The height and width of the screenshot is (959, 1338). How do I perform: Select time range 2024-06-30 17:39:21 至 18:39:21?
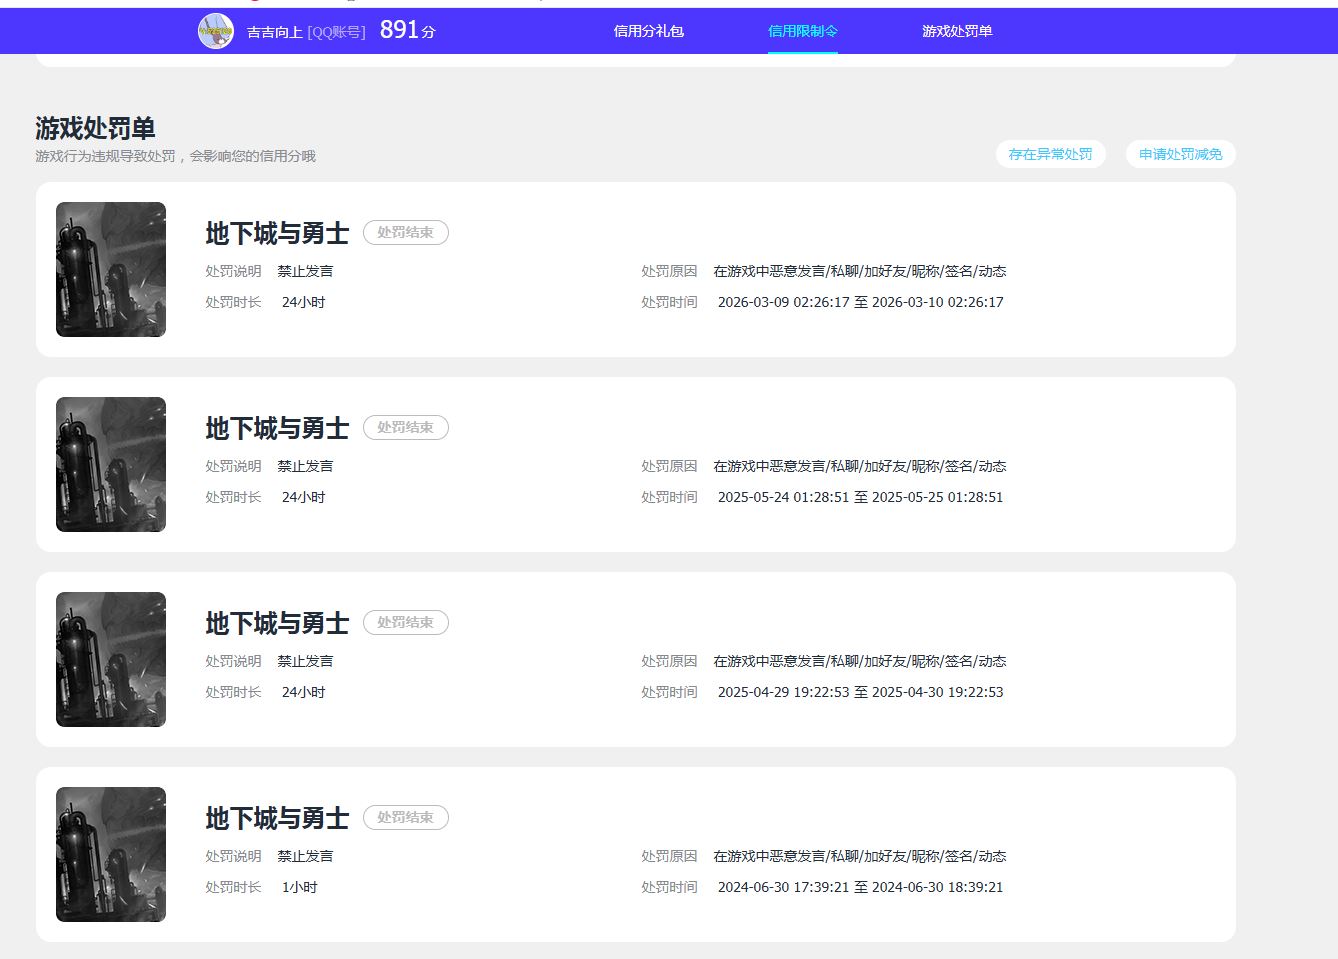tap(860, 887)
